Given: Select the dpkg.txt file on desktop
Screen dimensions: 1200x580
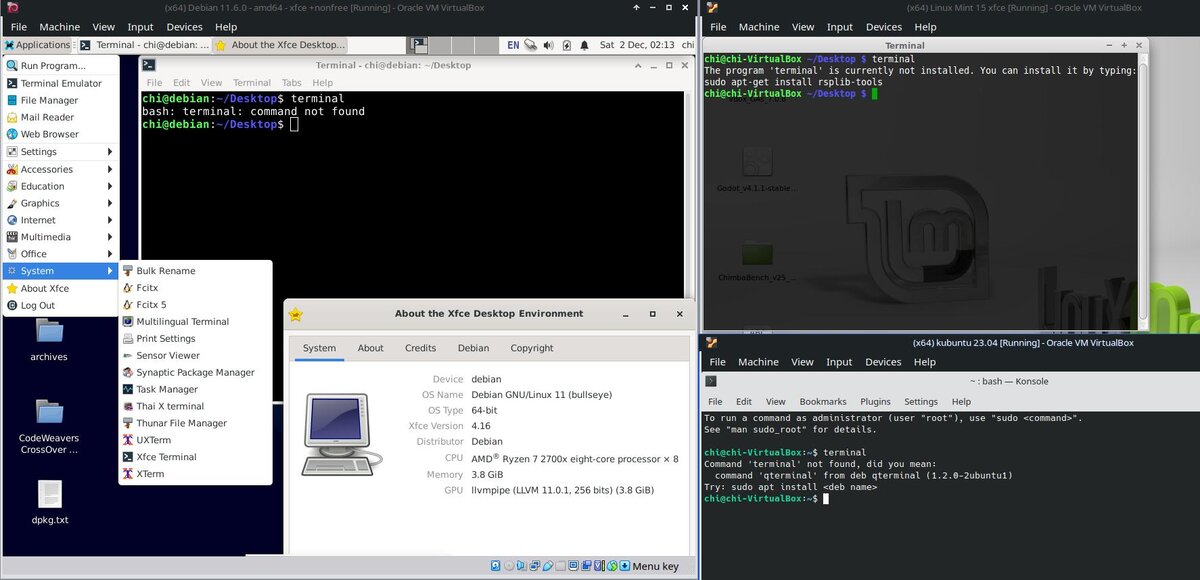Looking at the screenshot, I should (49, 503).
